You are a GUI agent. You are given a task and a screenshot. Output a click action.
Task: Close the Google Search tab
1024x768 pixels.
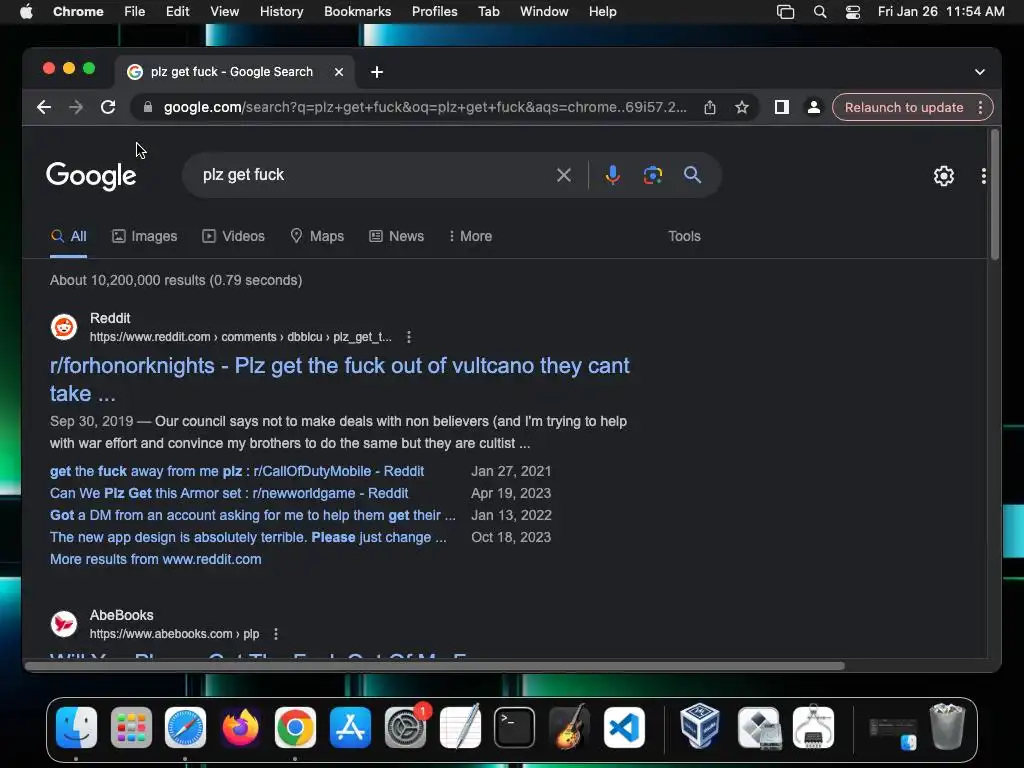click(x=339, y=72)
